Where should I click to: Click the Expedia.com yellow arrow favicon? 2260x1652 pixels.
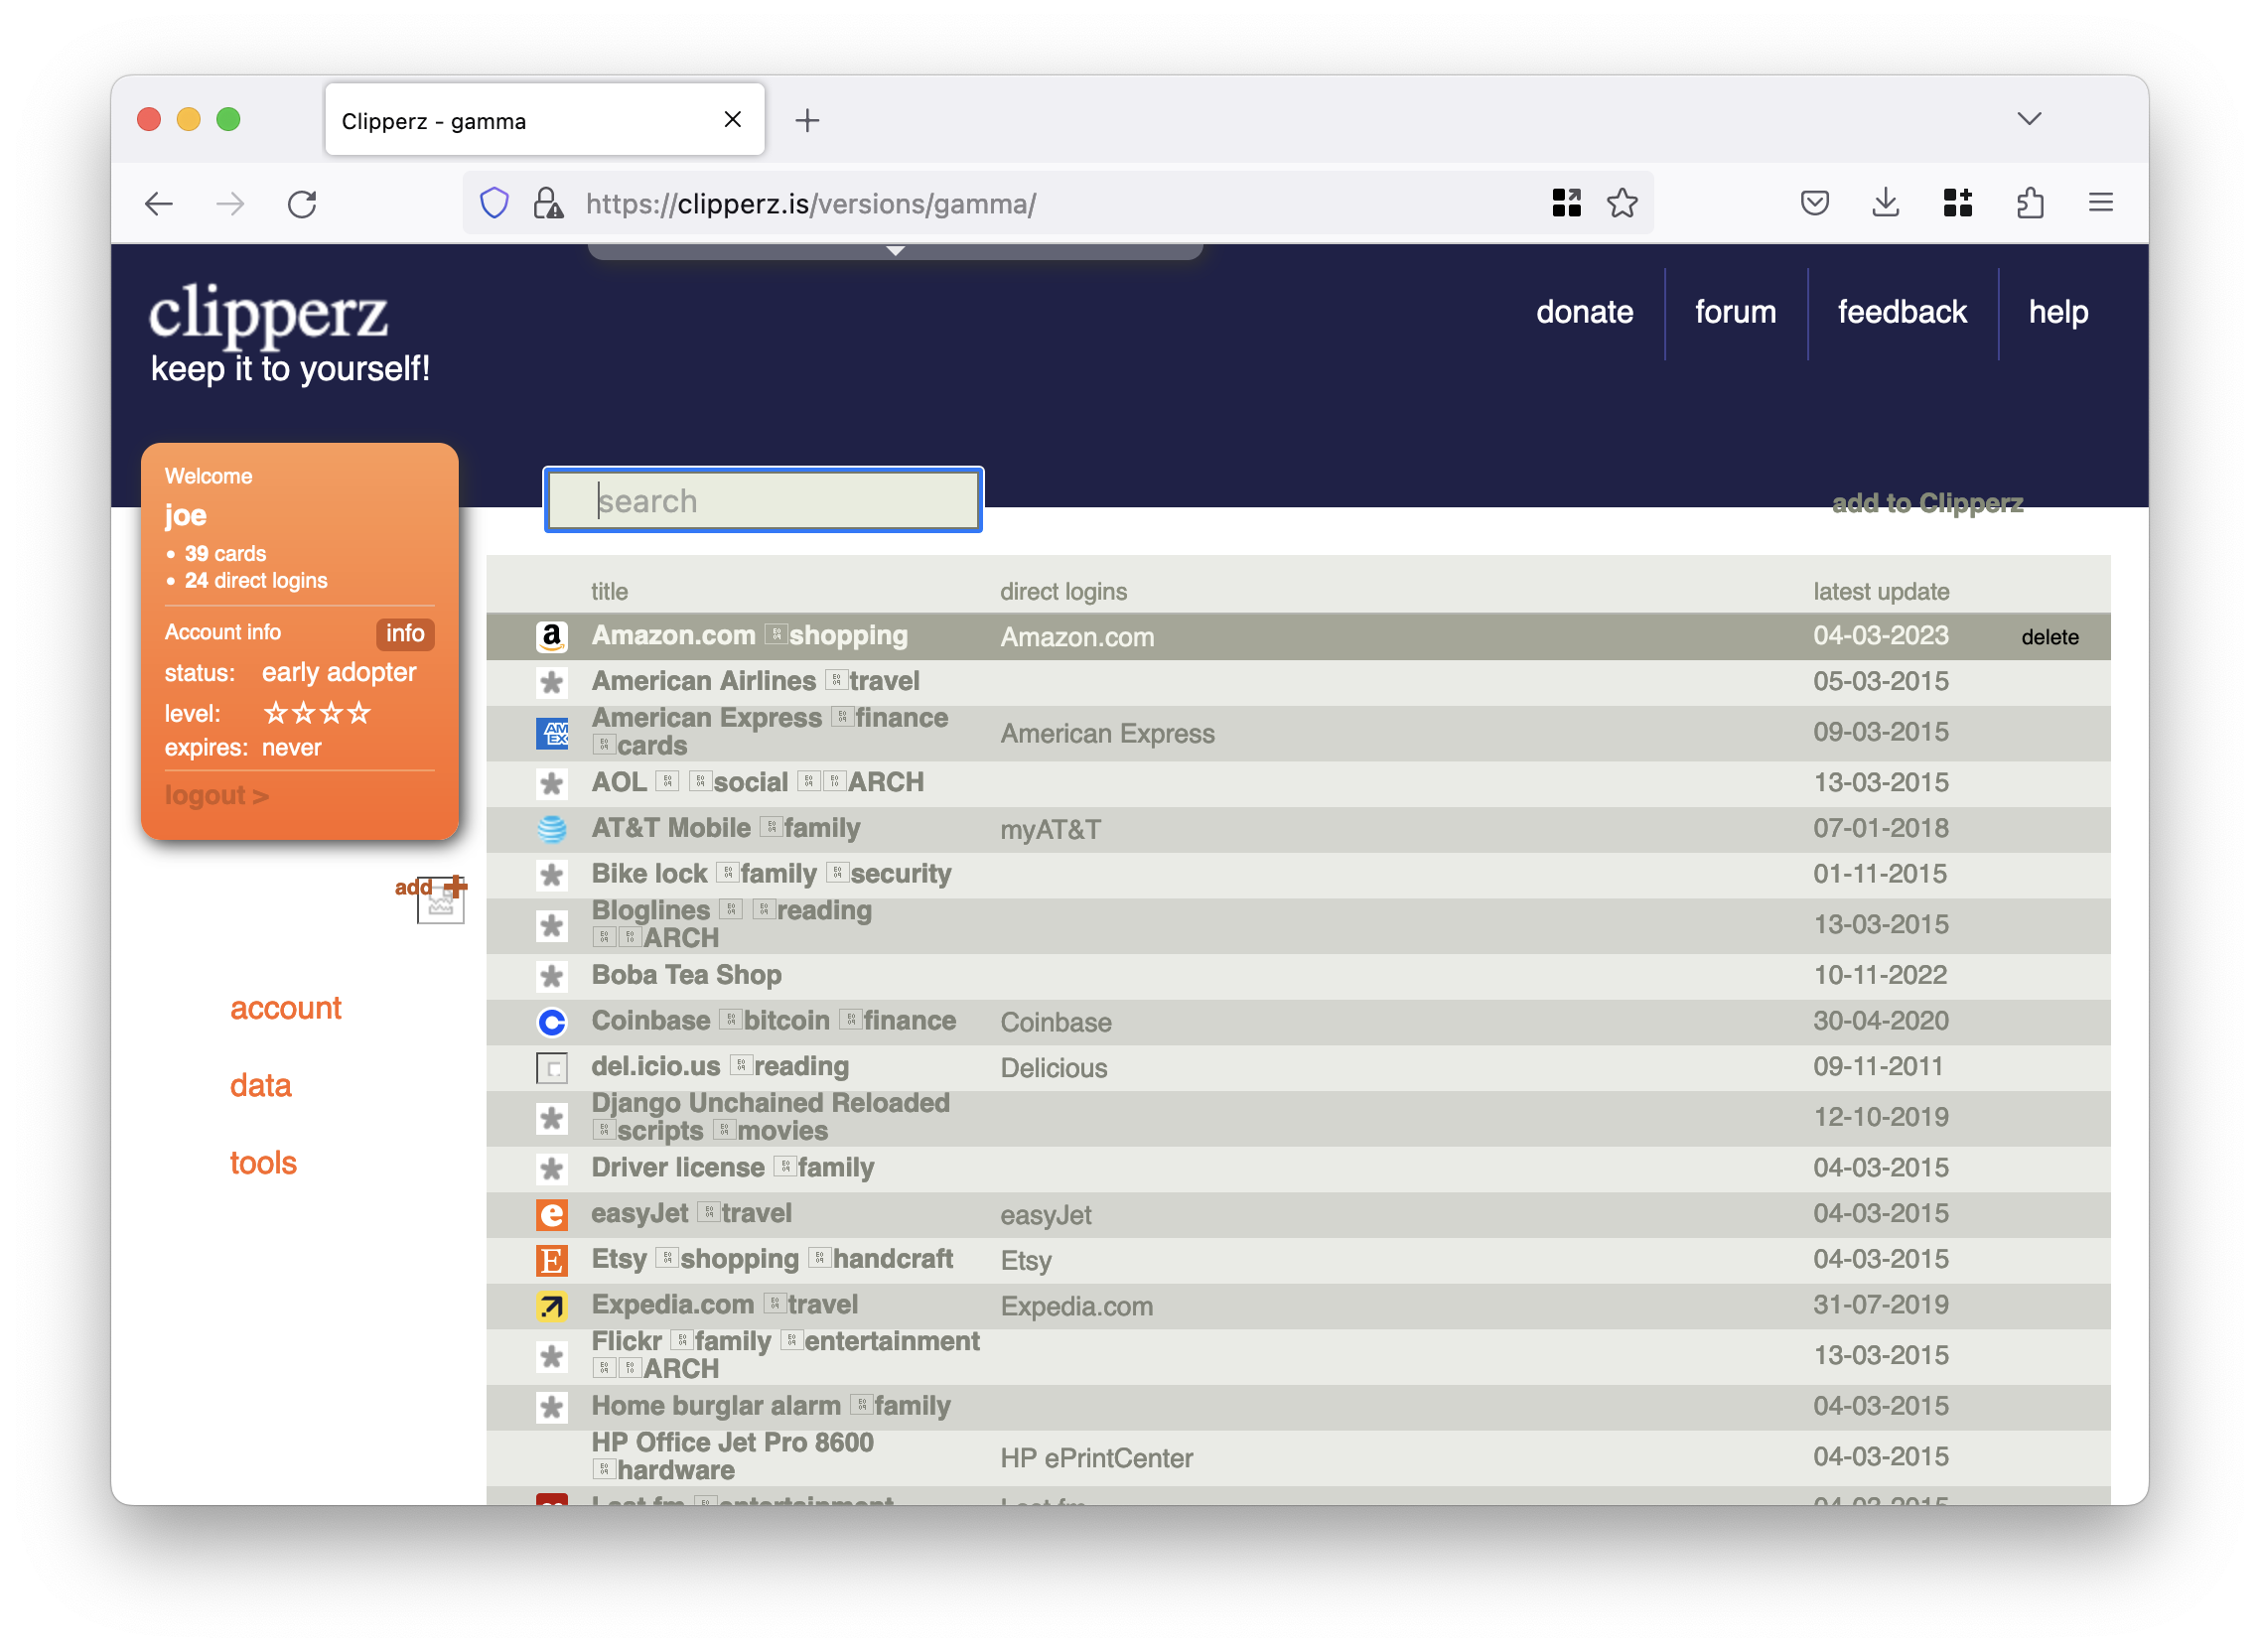(x=552, y=1306)
